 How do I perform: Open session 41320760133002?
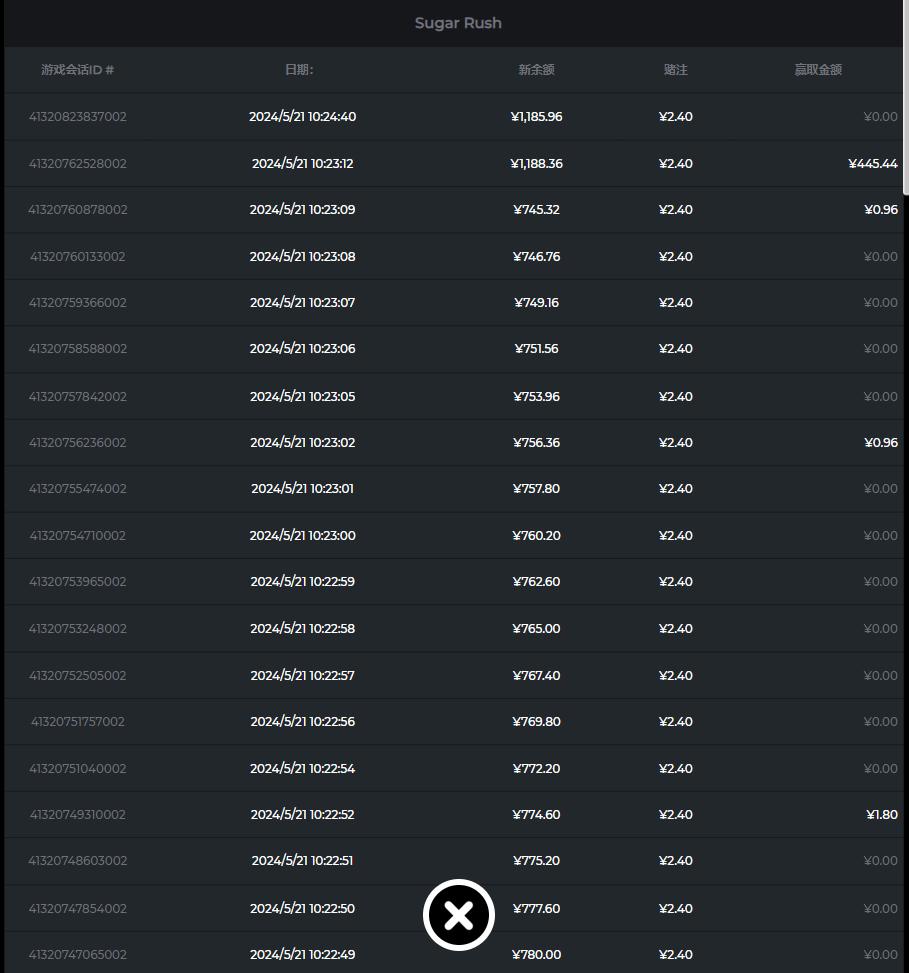[x=78, y=256]
